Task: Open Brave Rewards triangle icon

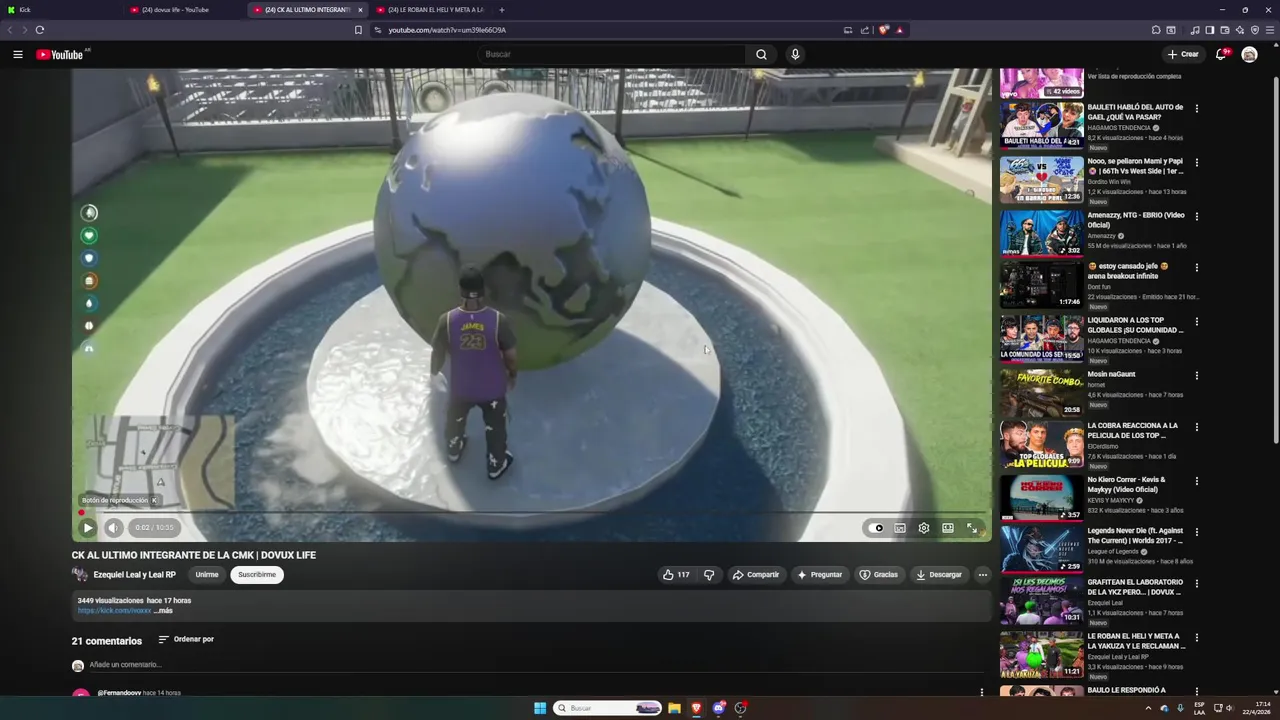Action: click(x=899, y=30)
